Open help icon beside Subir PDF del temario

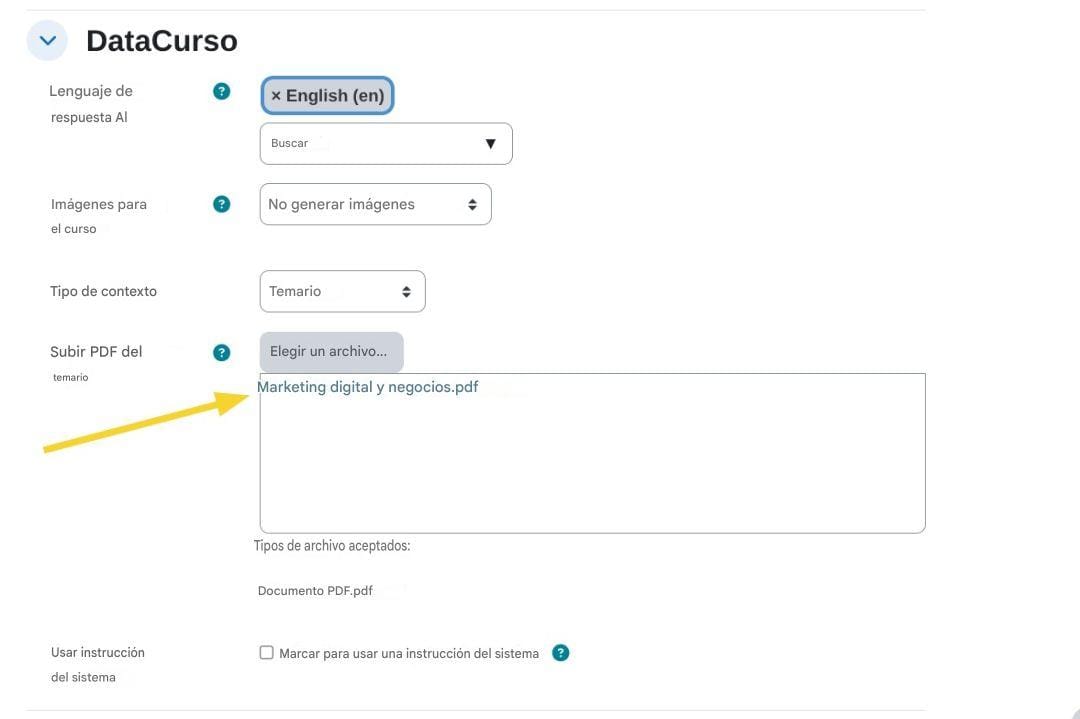coord(222,352)
